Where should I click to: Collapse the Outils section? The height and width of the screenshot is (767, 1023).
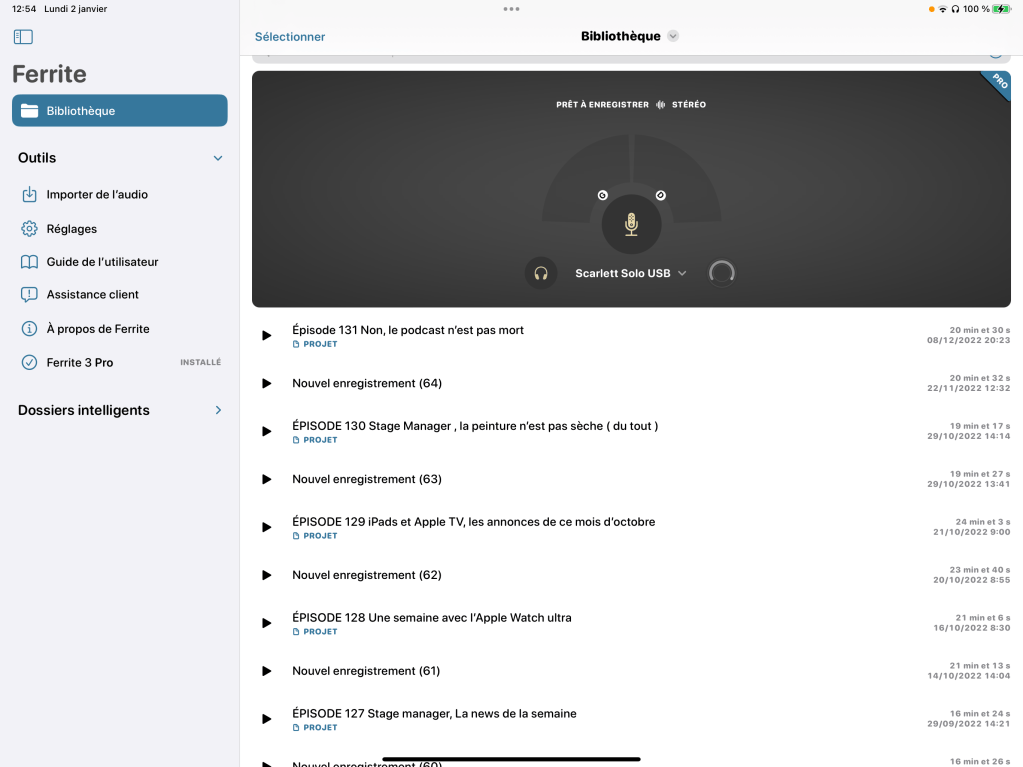218,158
